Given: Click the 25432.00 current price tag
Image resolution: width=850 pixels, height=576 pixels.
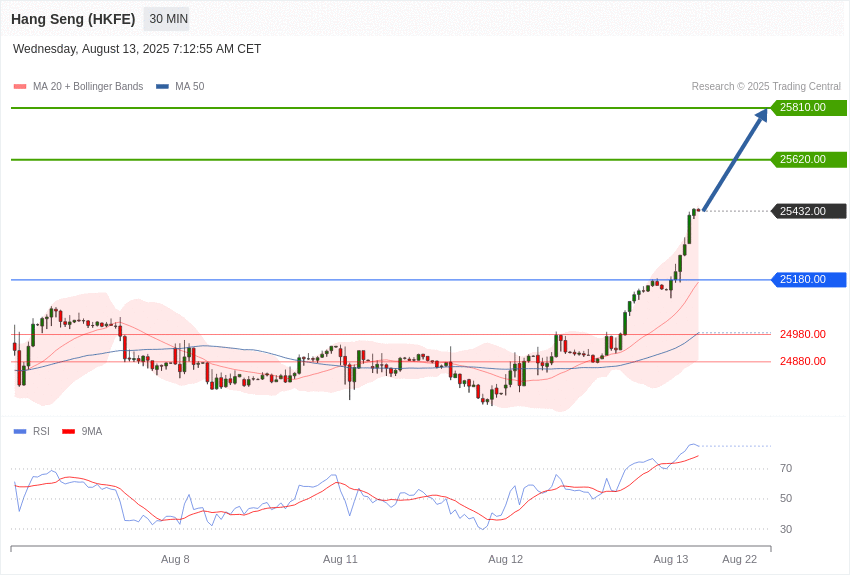Looking at the screenshot, I should pyautogui.click(x=809, y=211).
